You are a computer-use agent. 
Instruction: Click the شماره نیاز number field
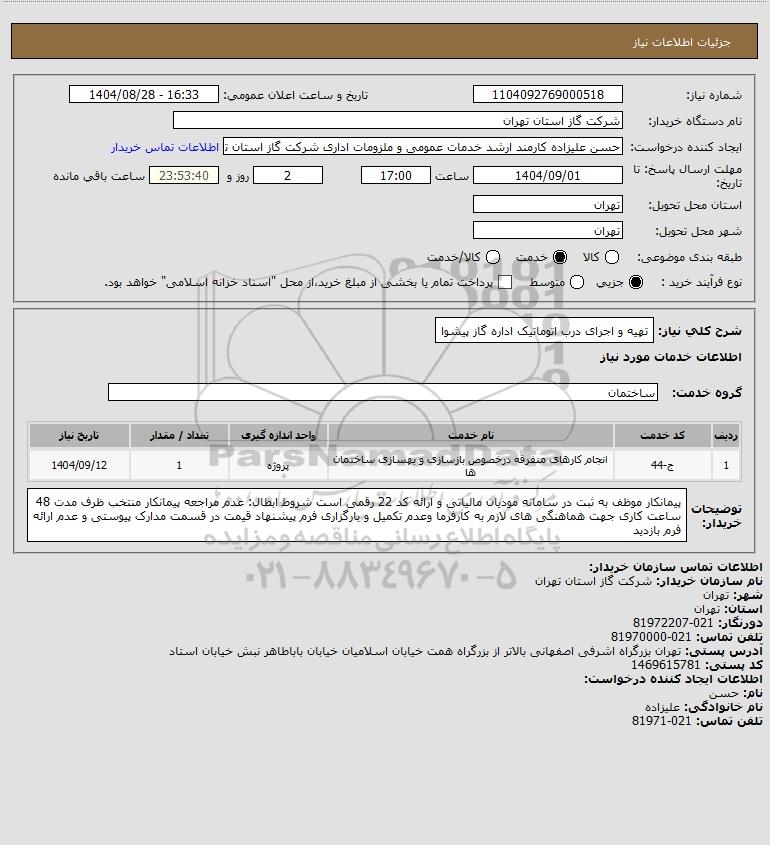pyautogui.click(x=547, y=94)
